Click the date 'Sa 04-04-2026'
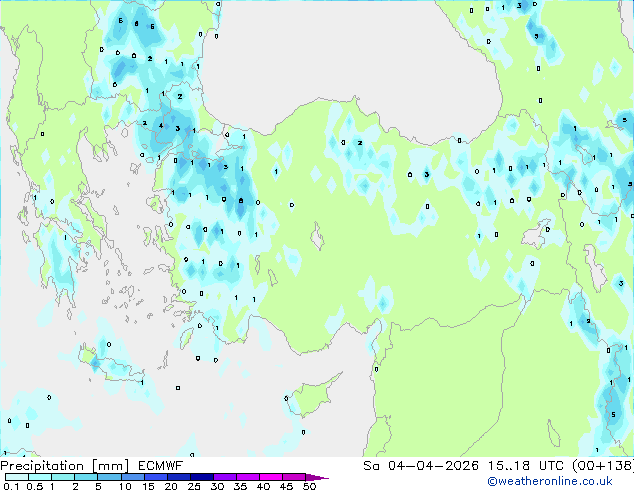Screen dimensions: 634x490 pos(421,466)
